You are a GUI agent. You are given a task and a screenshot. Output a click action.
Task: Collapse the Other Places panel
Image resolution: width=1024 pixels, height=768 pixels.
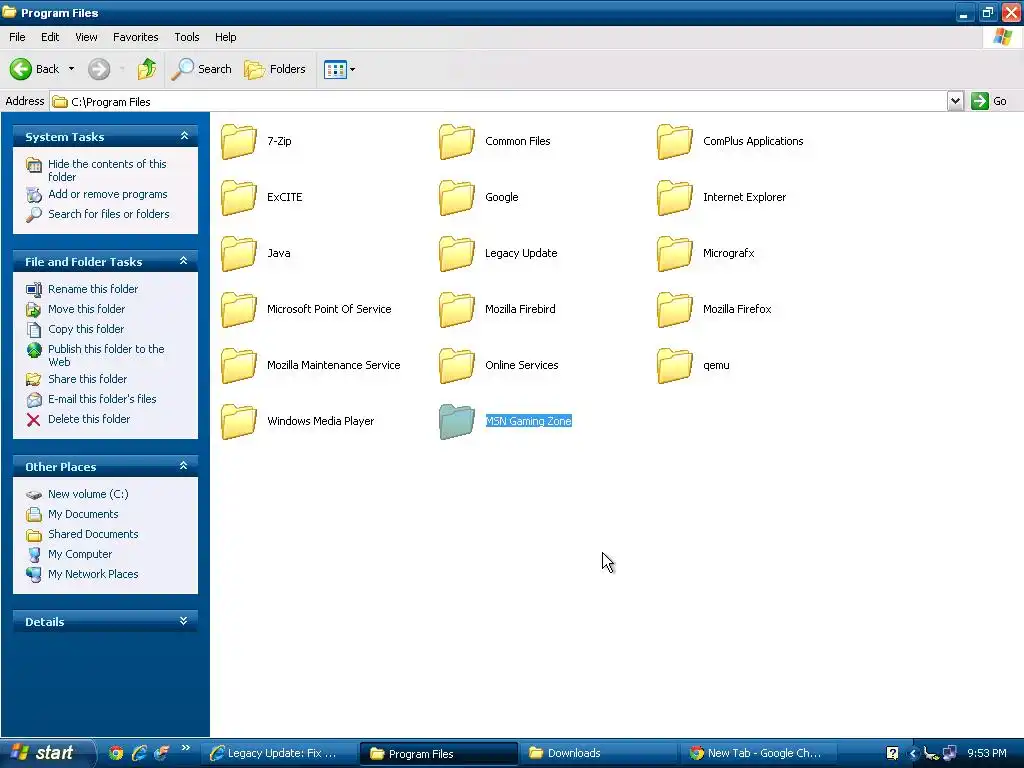pos(184,466)
